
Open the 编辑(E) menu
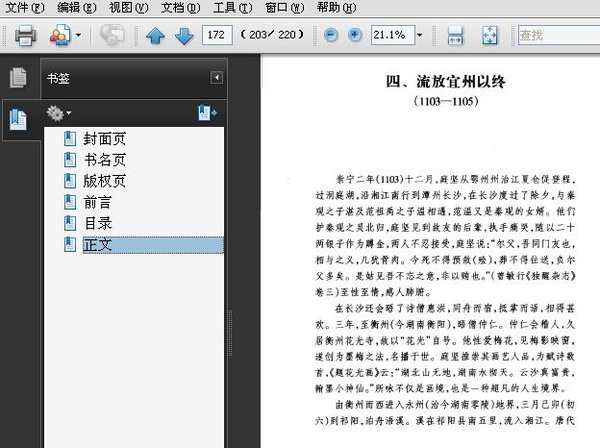tap(76, 7)
